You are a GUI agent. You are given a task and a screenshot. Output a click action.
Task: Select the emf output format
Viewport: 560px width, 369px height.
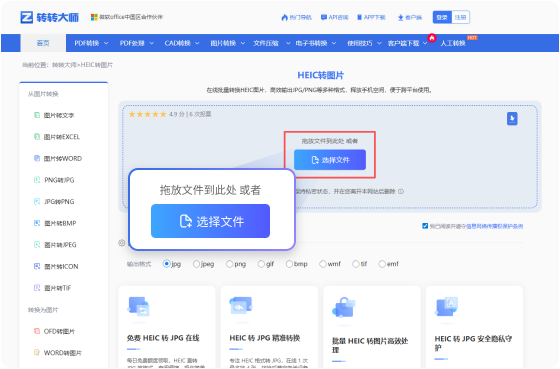[382, 264]
